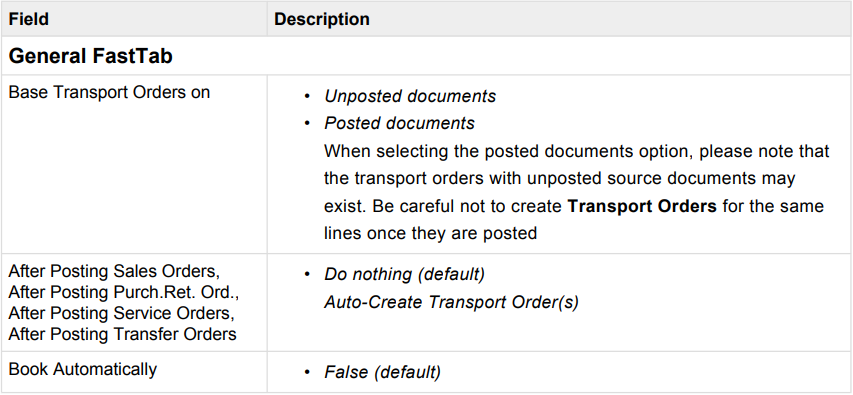Click the bold Transport Orders text

click(641, 206)
